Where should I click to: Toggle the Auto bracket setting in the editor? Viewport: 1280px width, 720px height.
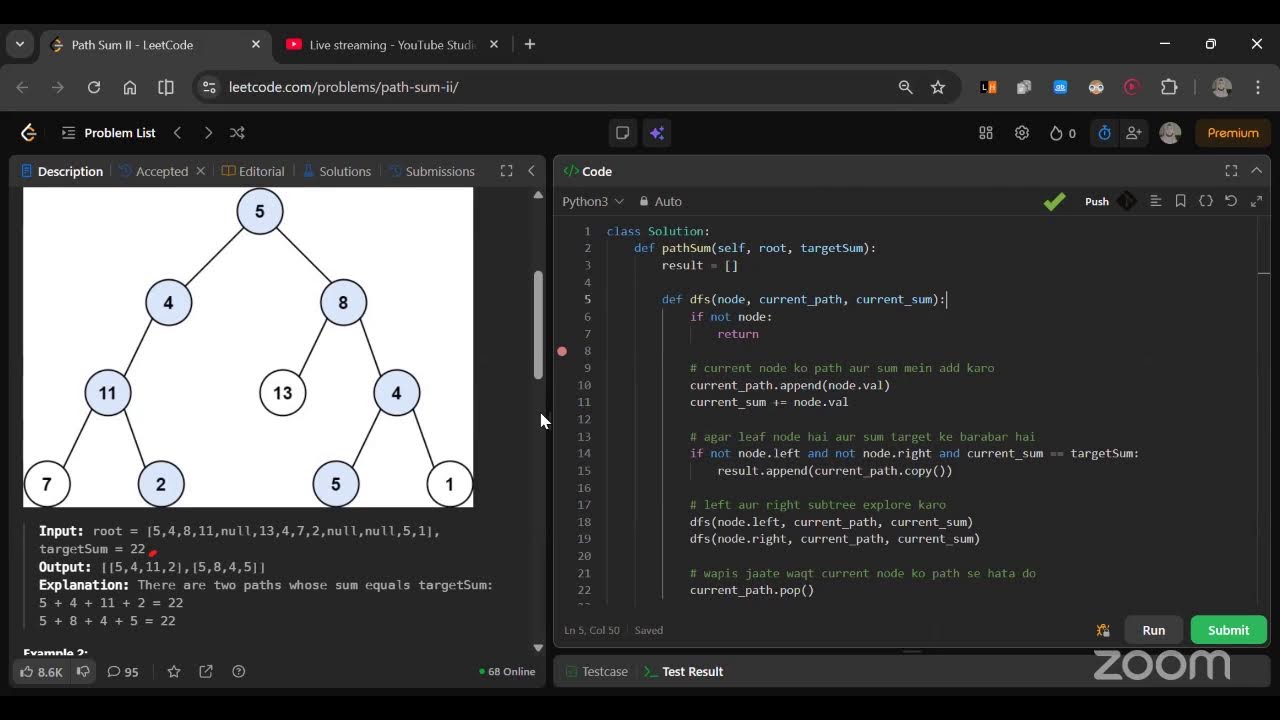click(x=660, y=201)
